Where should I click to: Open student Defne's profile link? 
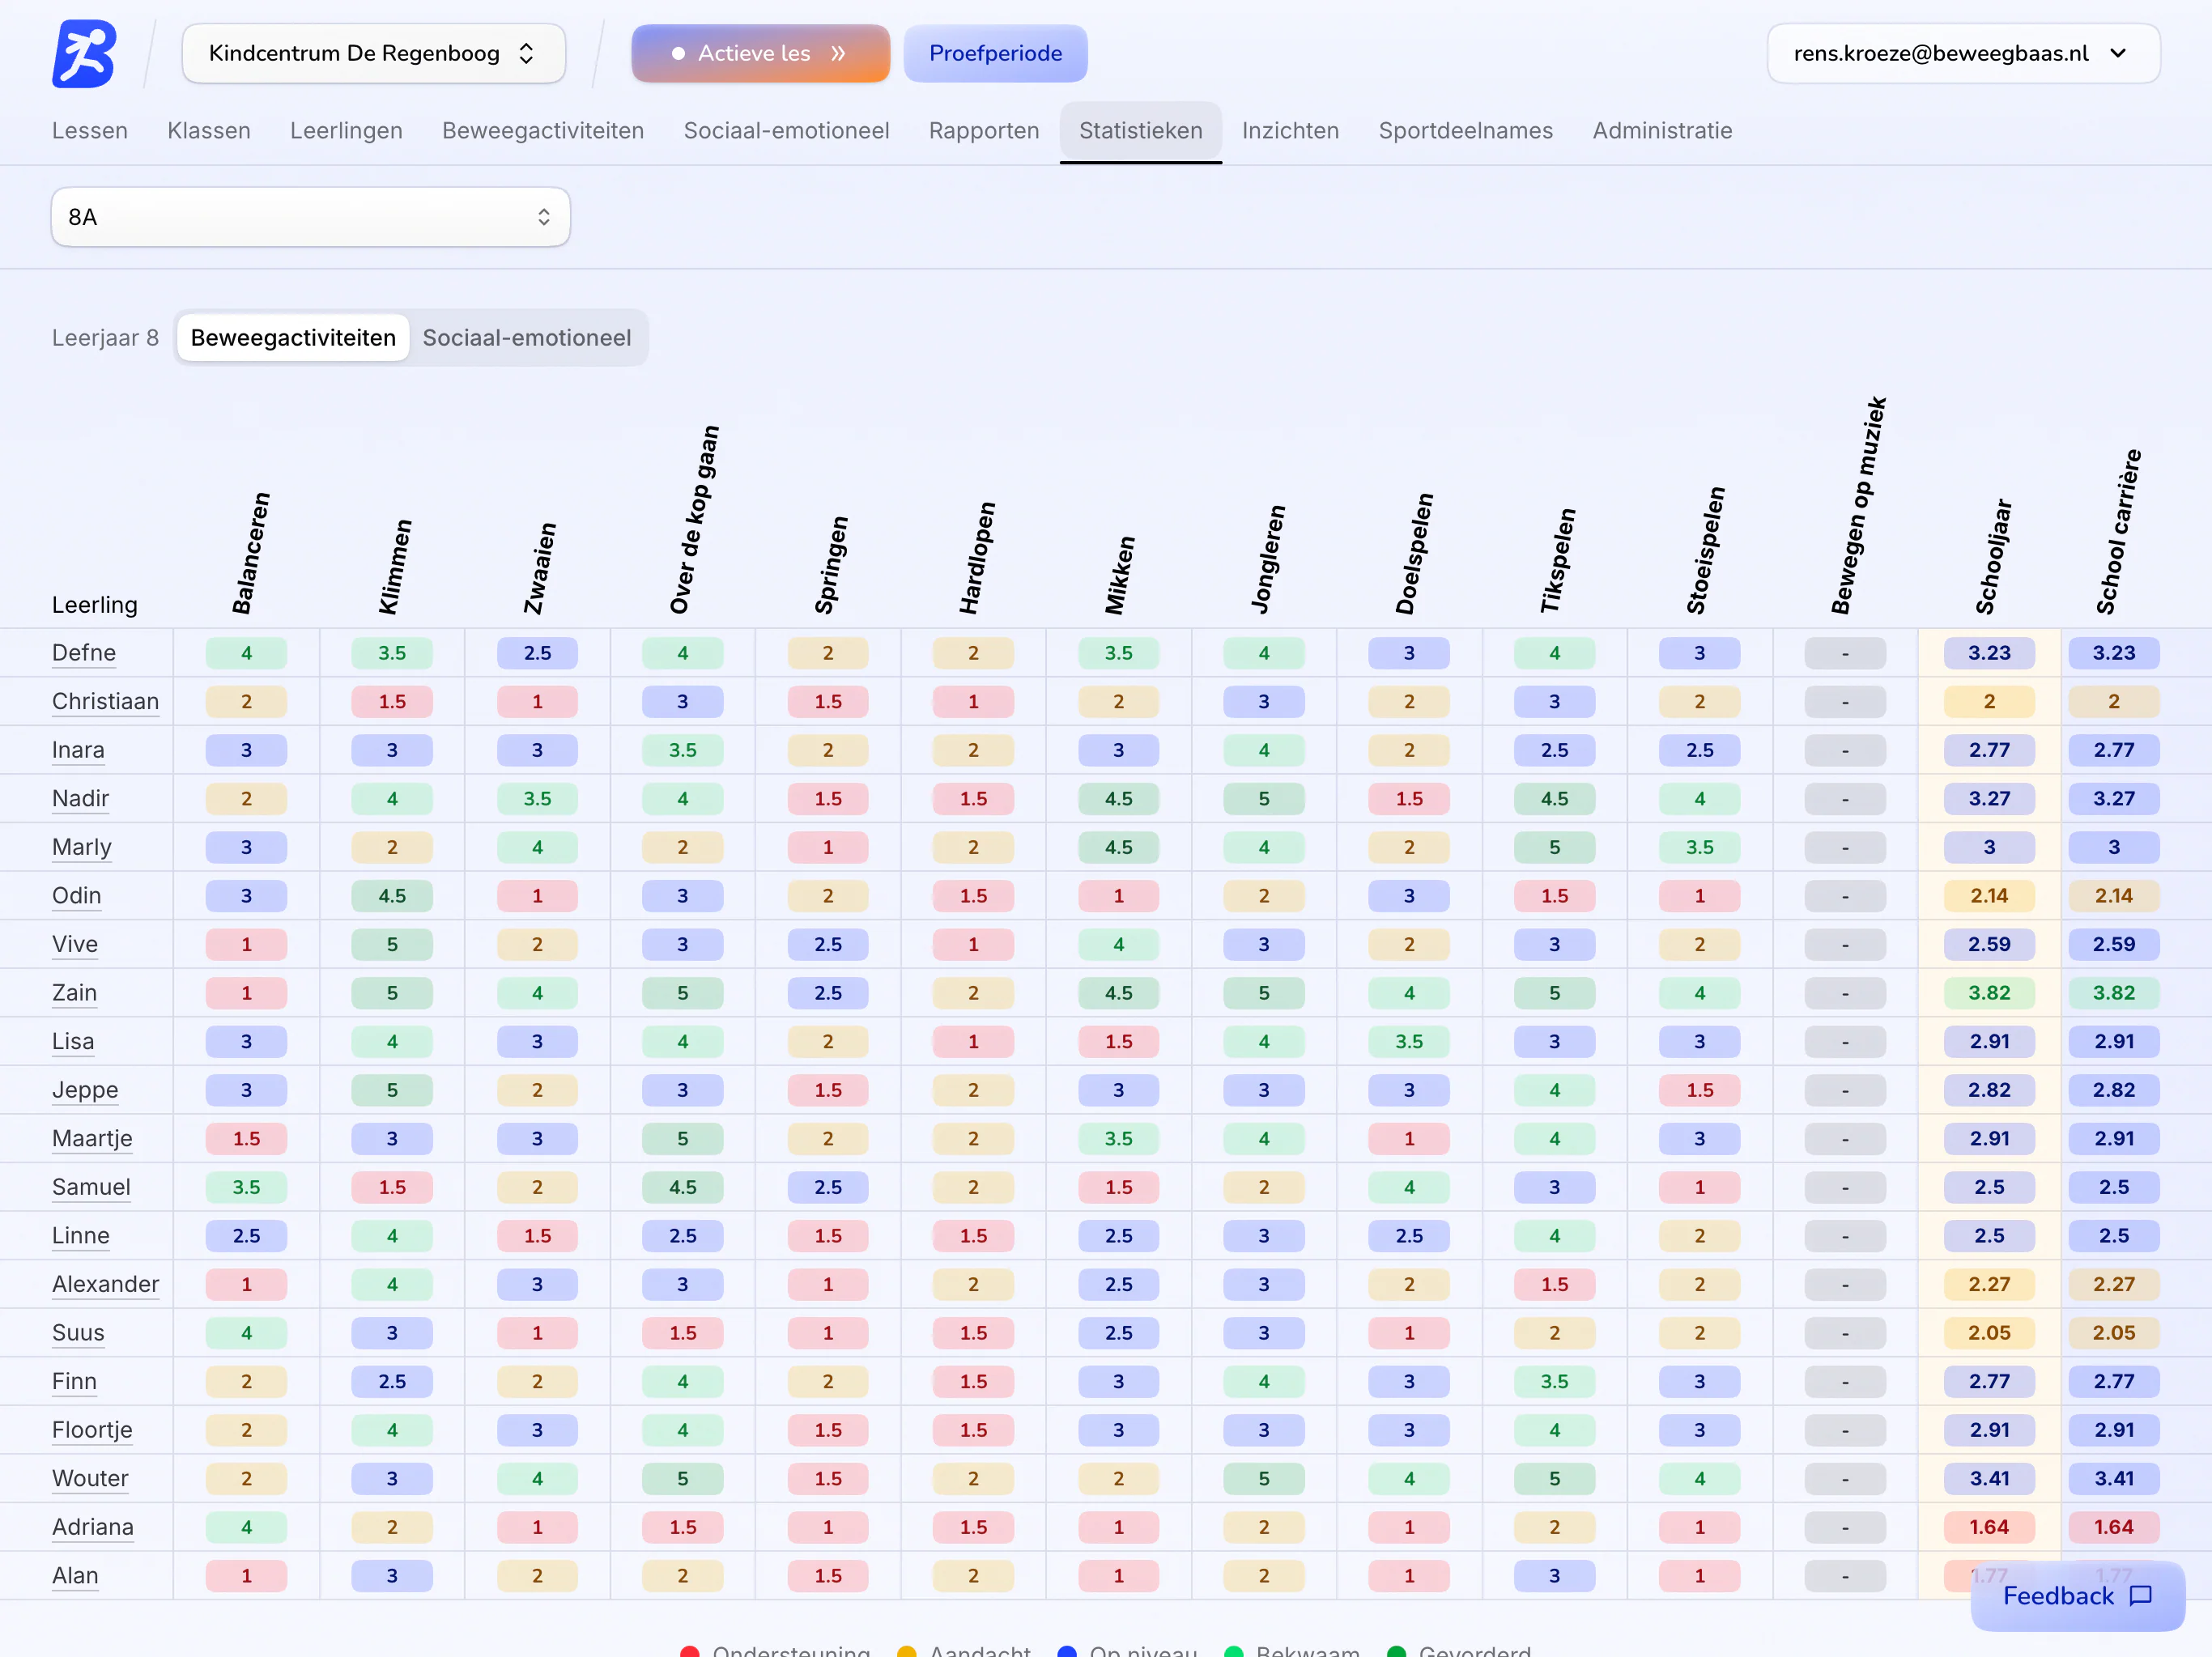tap(84, 653)
